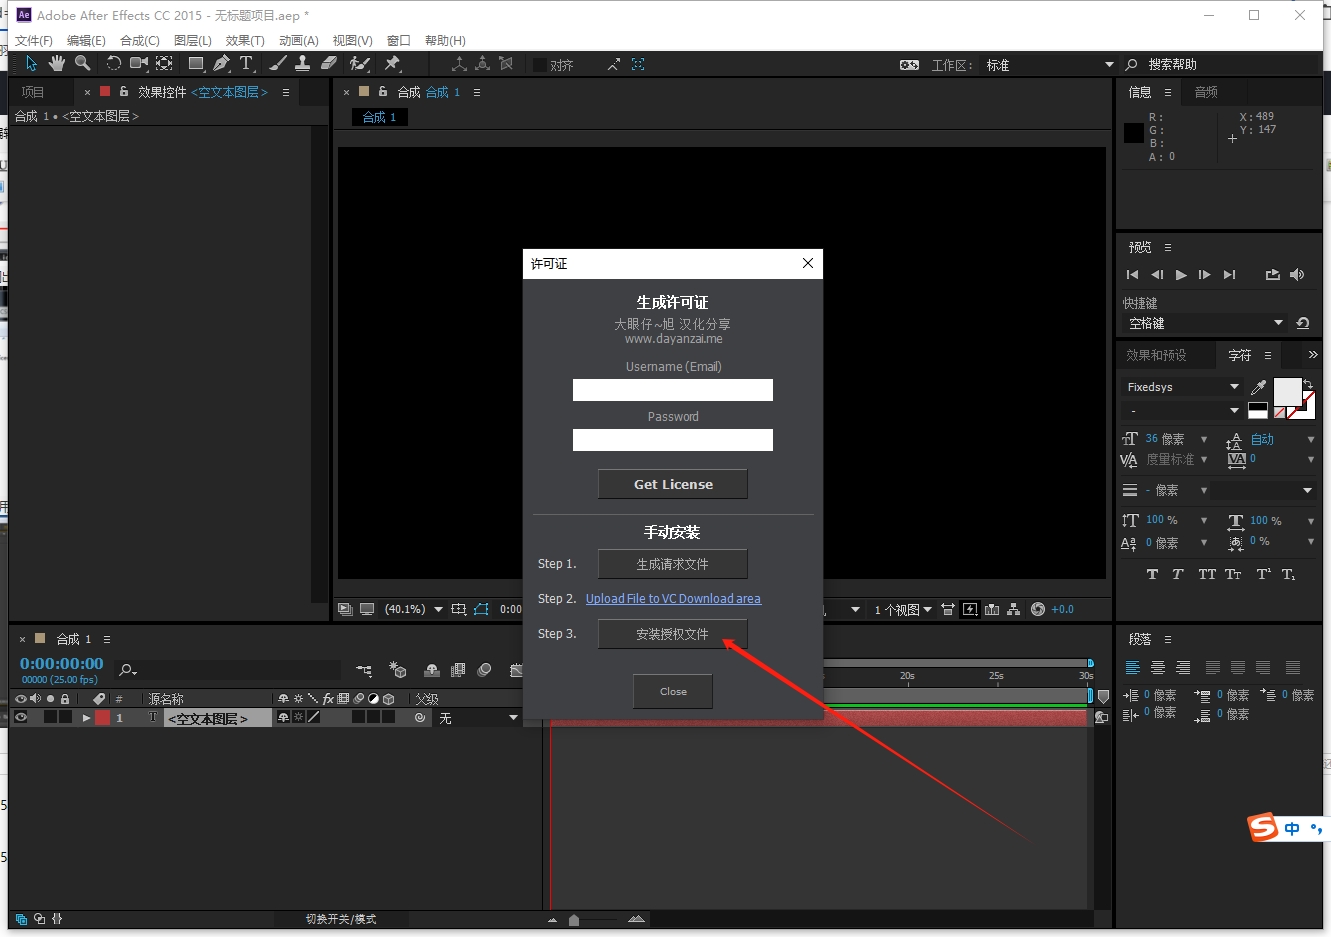
Task: Toggle the shy layers switch in timeline
Action: 432,670
